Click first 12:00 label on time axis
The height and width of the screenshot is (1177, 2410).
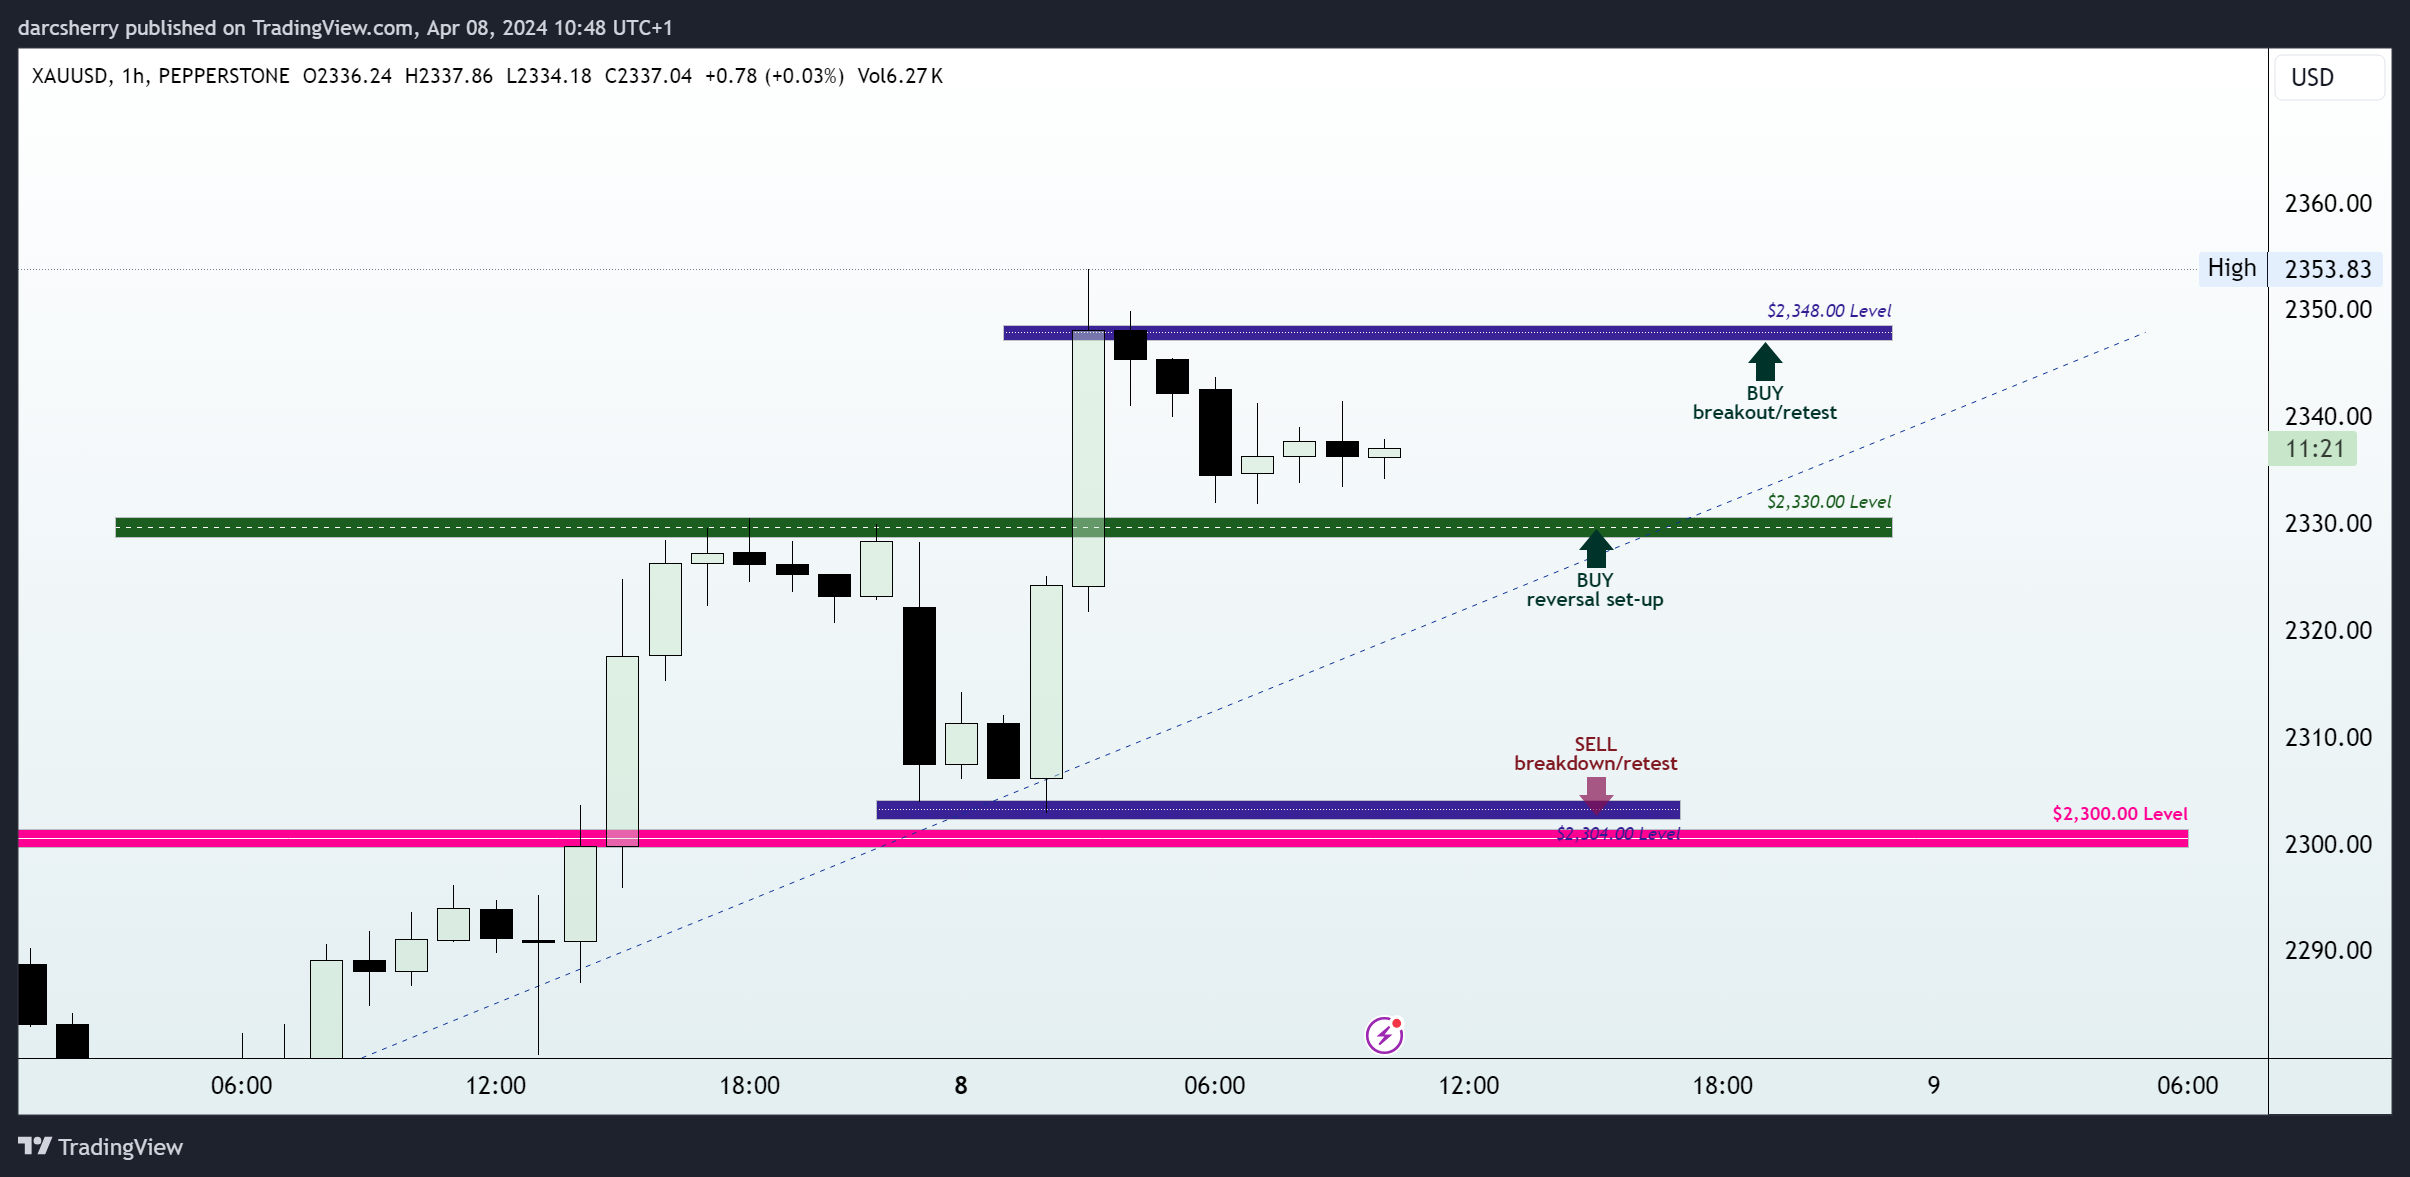(495, 1086)
